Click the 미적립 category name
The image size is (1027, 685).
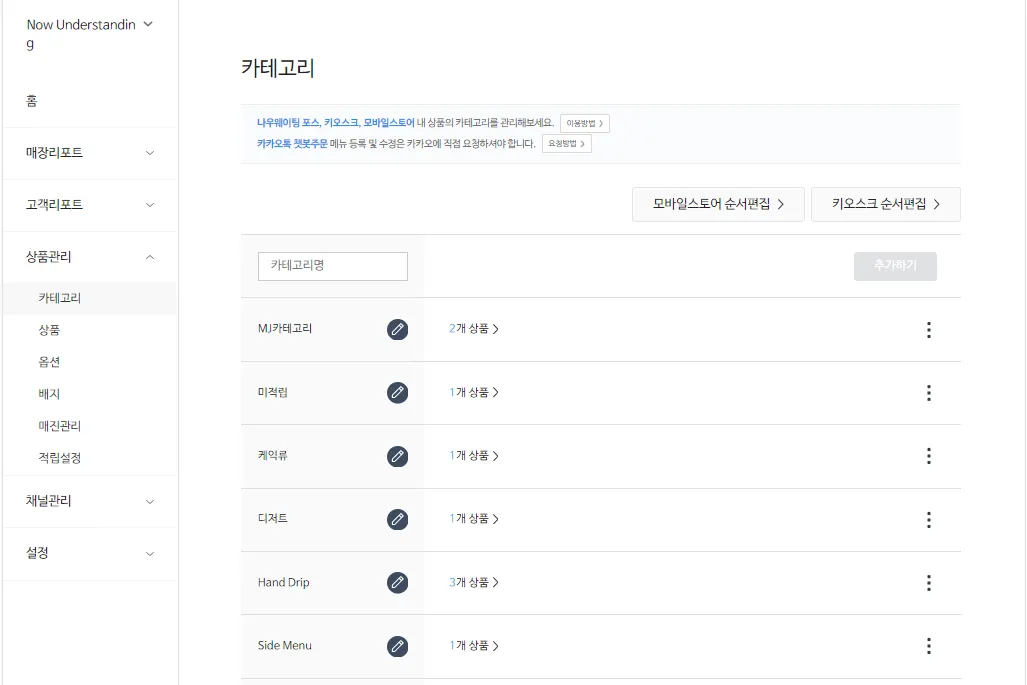(x=272, y=392)
